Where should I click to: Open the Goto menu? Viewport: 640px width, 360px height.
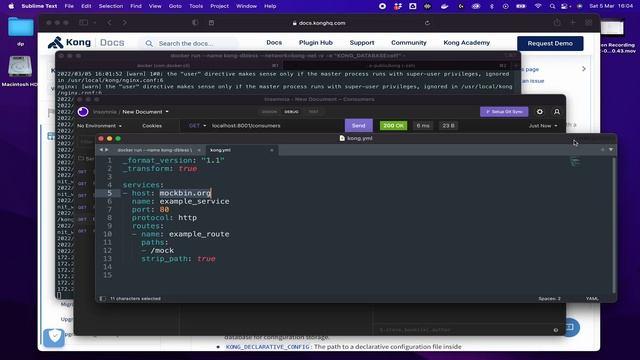coord(175,6)
